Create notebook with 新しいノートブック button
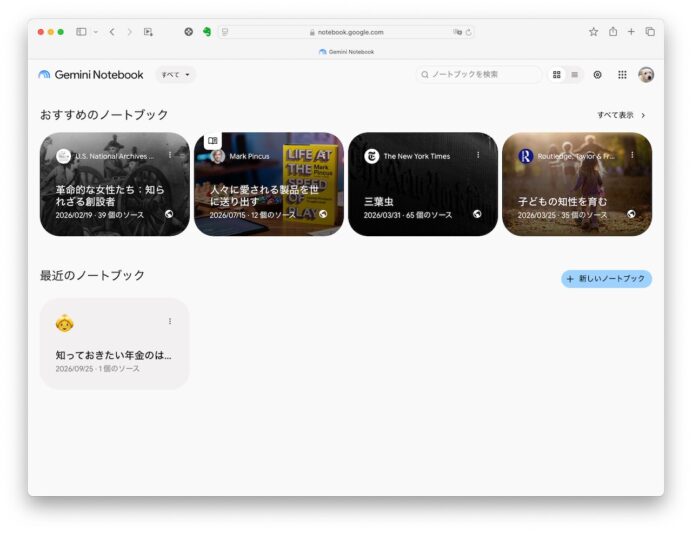Screen dimensions: 692x533 pyautogui.click(x=606, y=279)
